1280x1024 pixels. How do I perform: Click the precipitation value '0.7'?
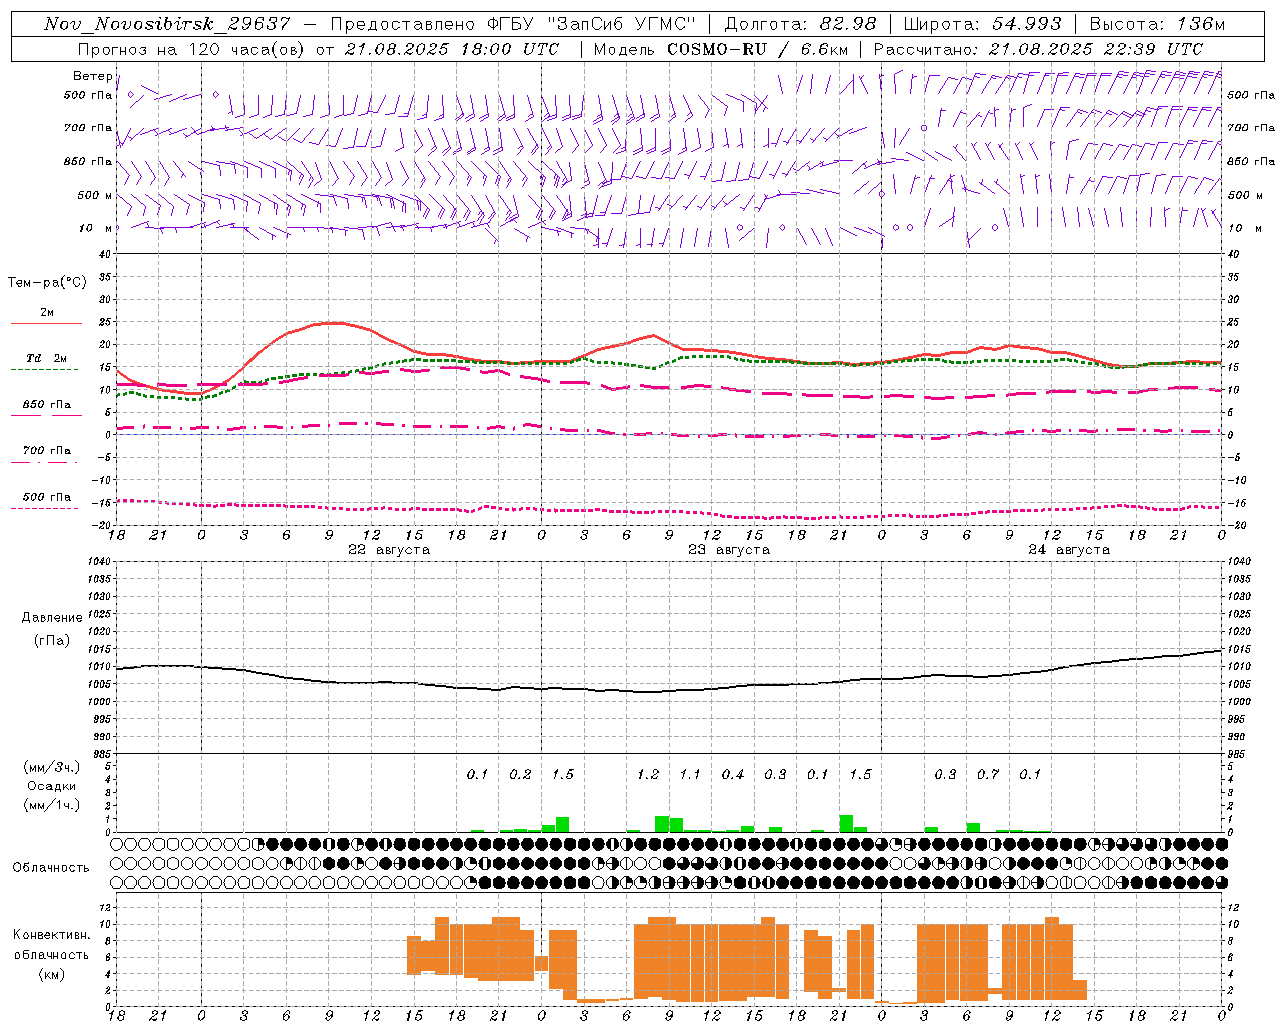(988, 774)
